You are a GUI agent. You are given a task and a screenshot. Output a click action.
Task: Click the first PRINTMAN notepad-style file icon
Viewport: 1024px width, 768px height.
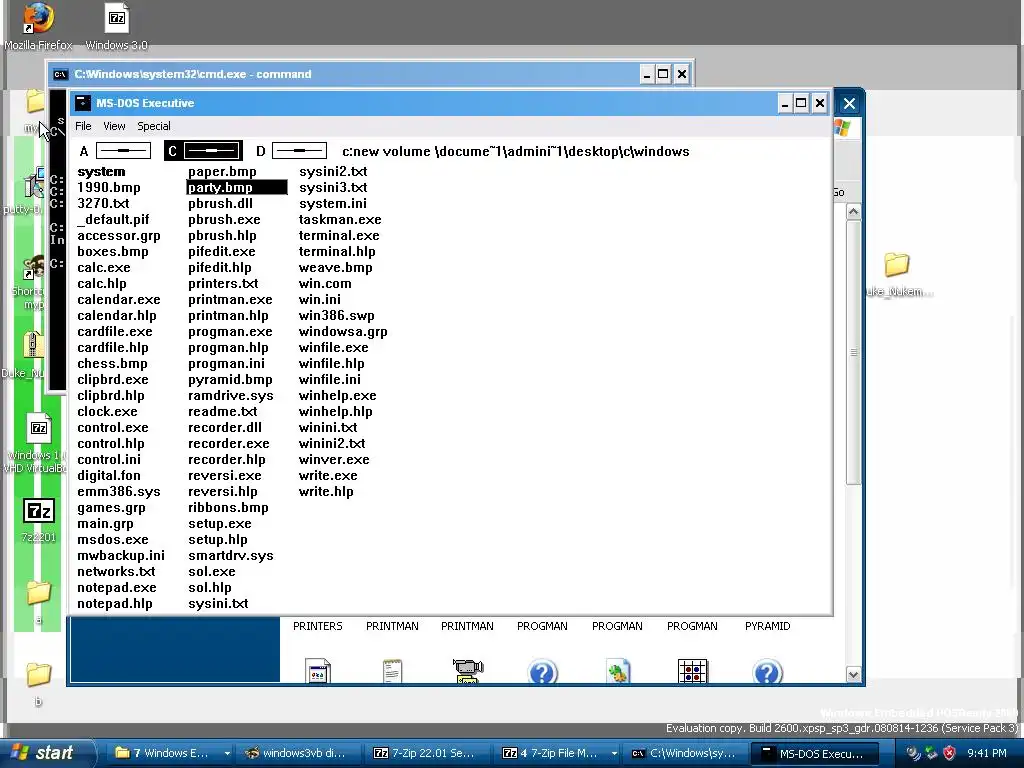click(392, 670)
